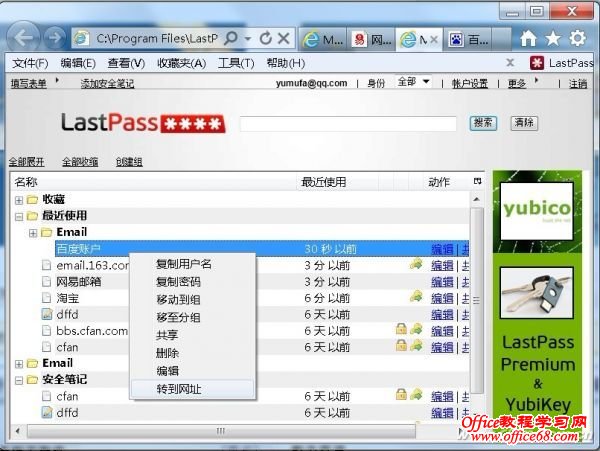Refresh the page with the reload icon

click(266, 38)
